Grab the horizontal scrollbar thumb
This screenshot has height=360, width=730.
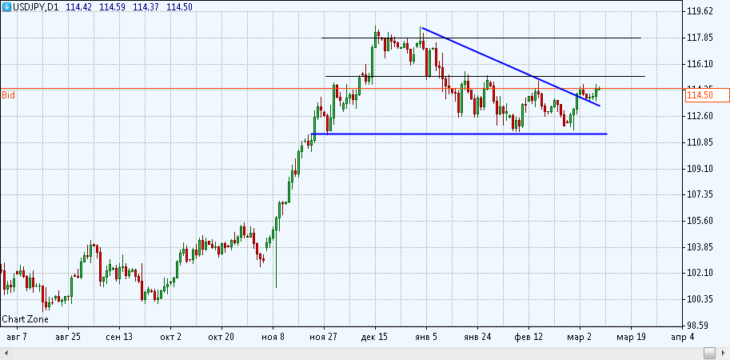tap(710, 353)
